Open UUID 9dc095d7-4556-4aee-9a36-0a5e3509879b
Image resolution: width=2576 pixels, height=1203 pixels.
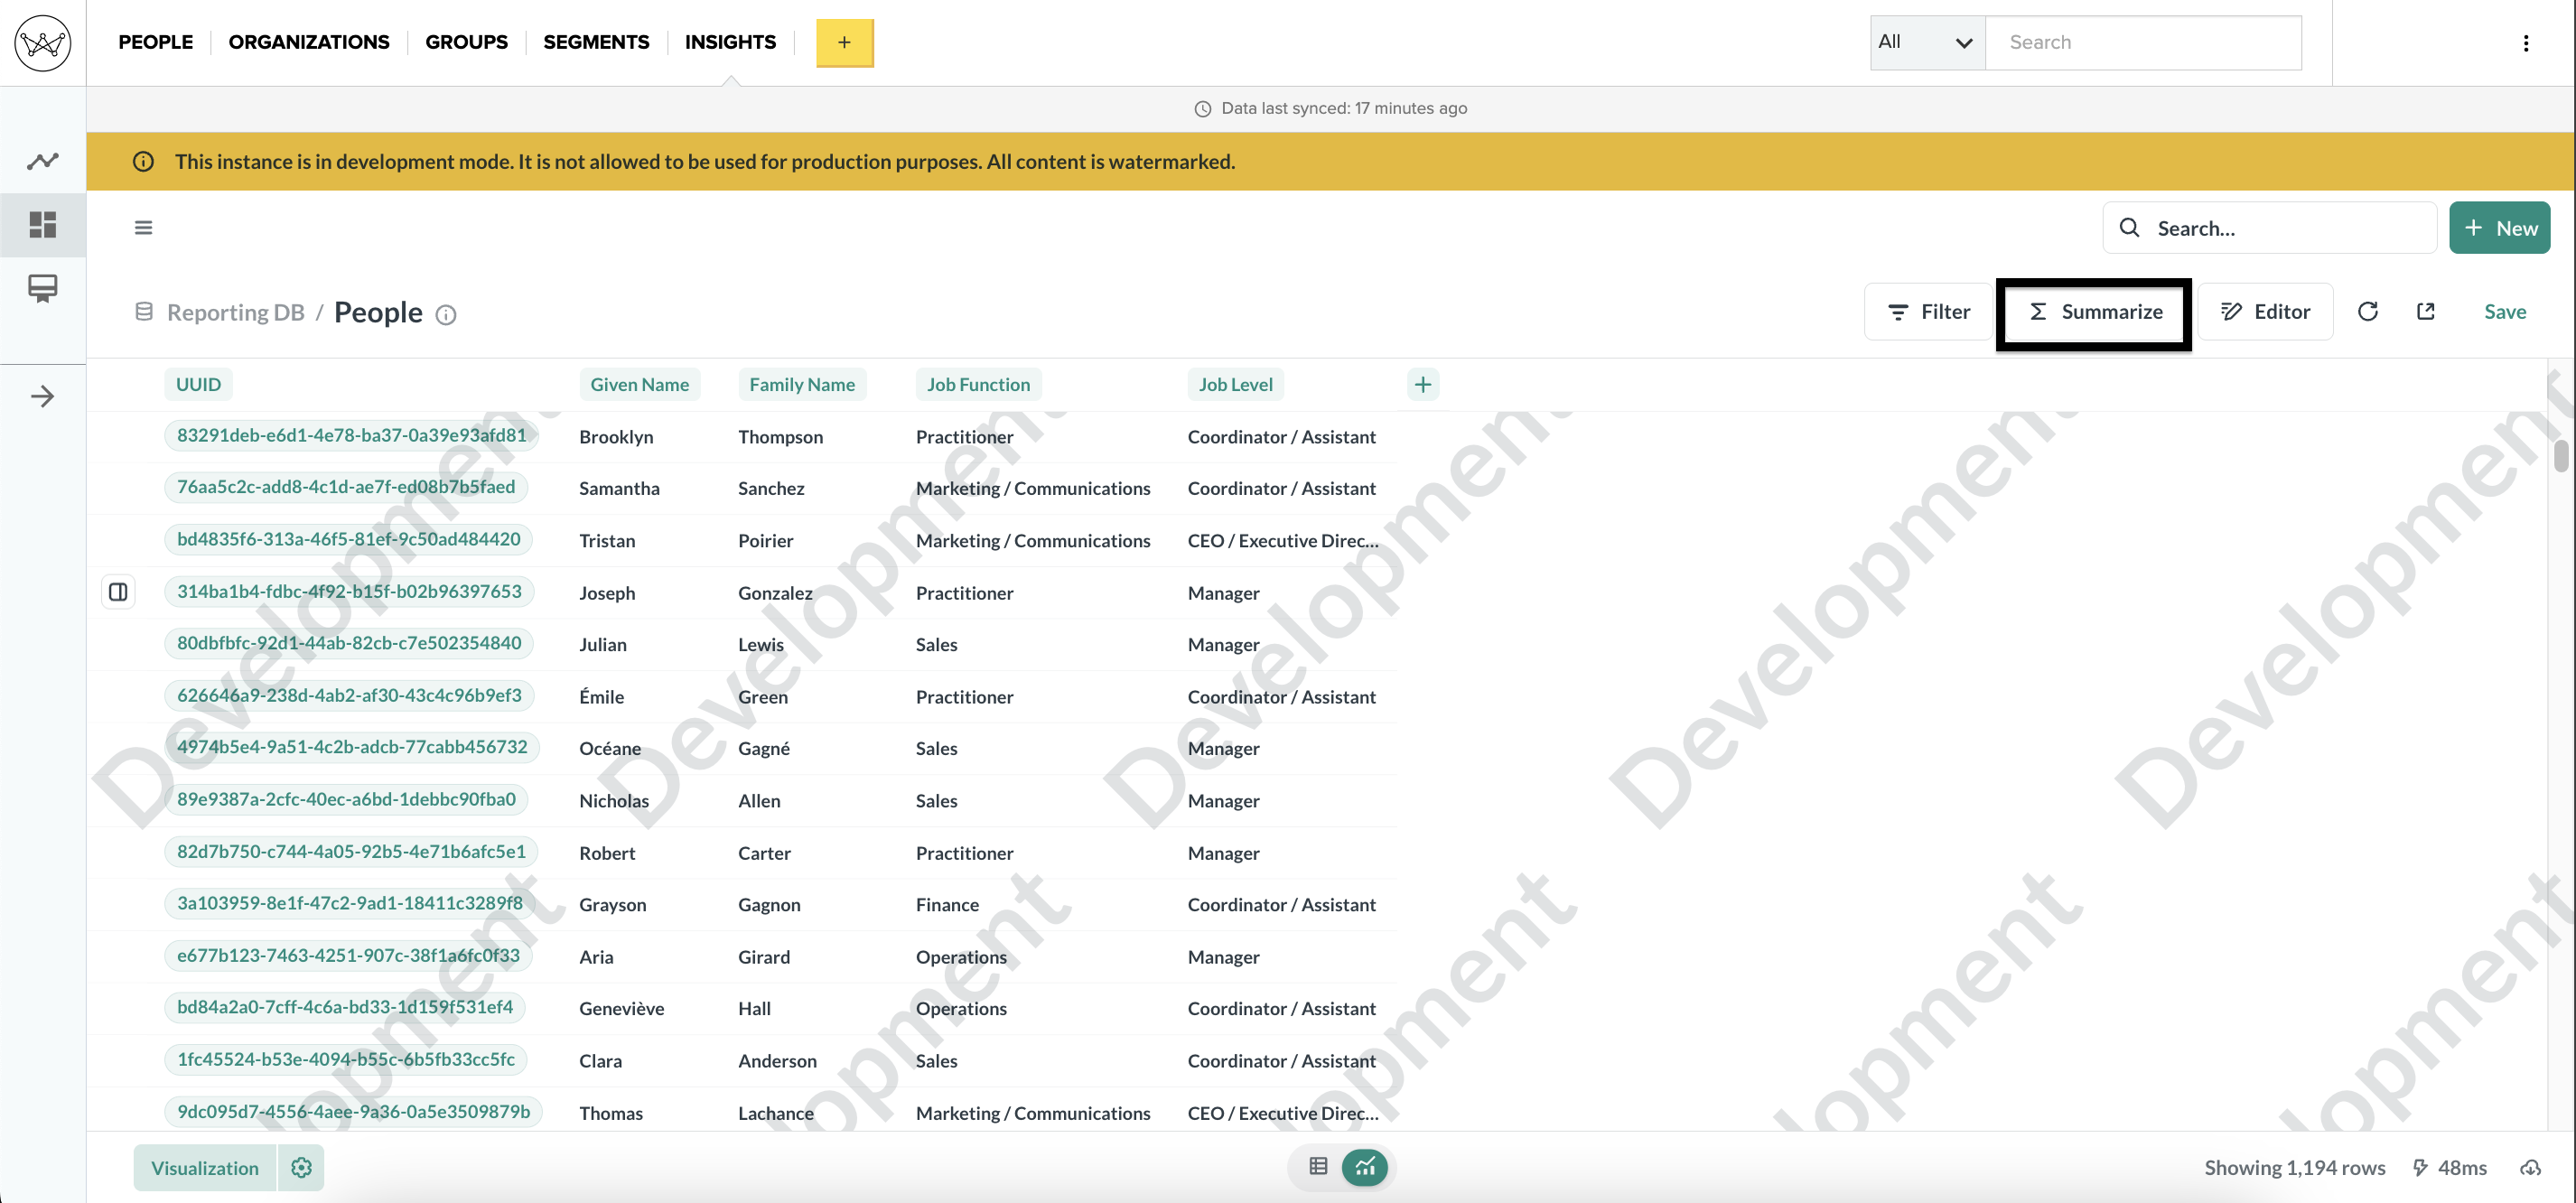[x=354, y=1111]
